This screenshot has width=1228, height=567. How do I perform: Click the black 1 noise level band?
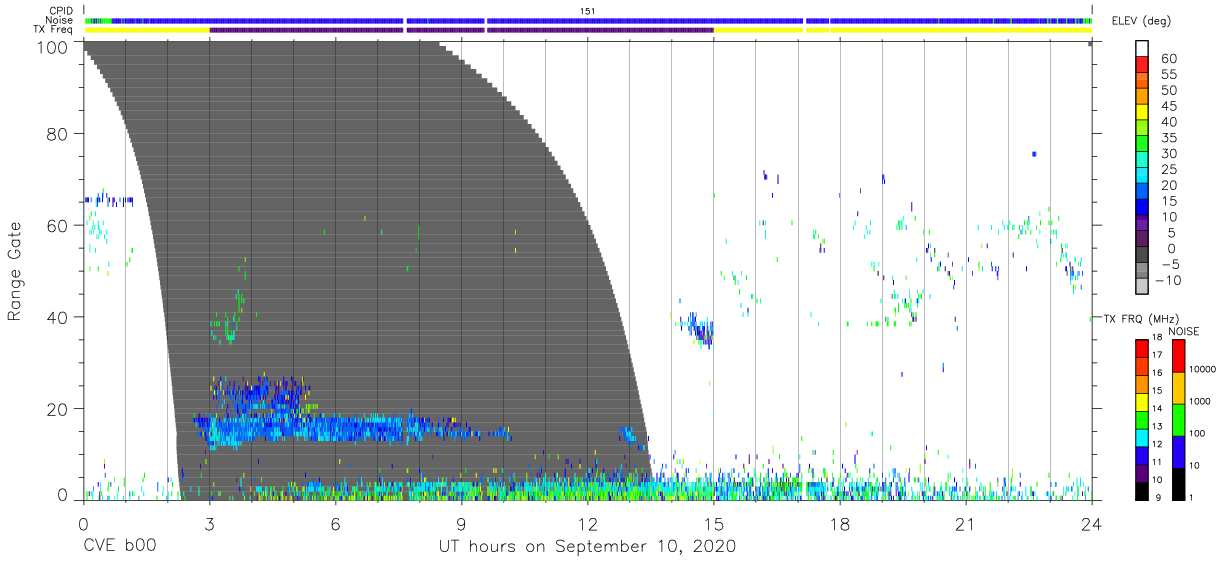(1178, 484)
